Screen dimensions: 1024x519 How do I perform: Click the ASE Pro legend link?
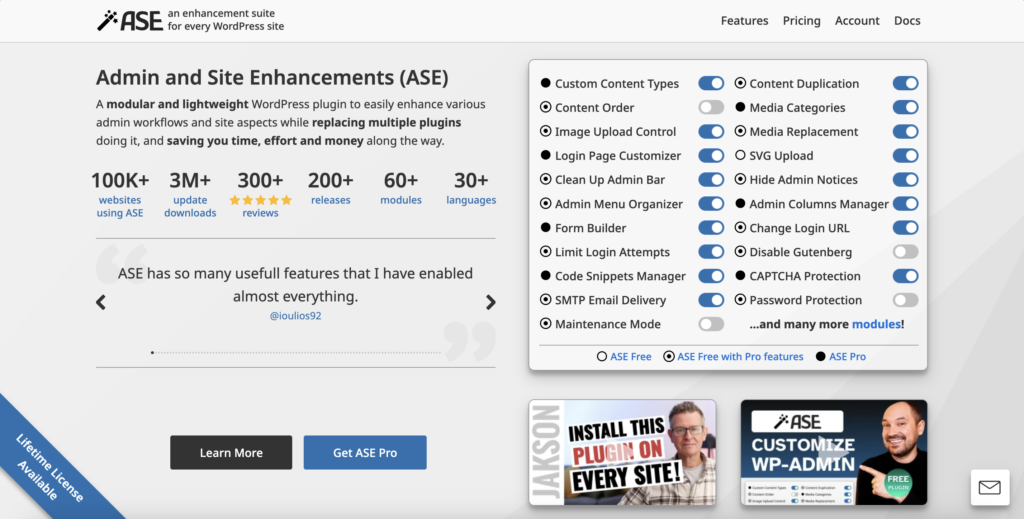coord(848,356)
